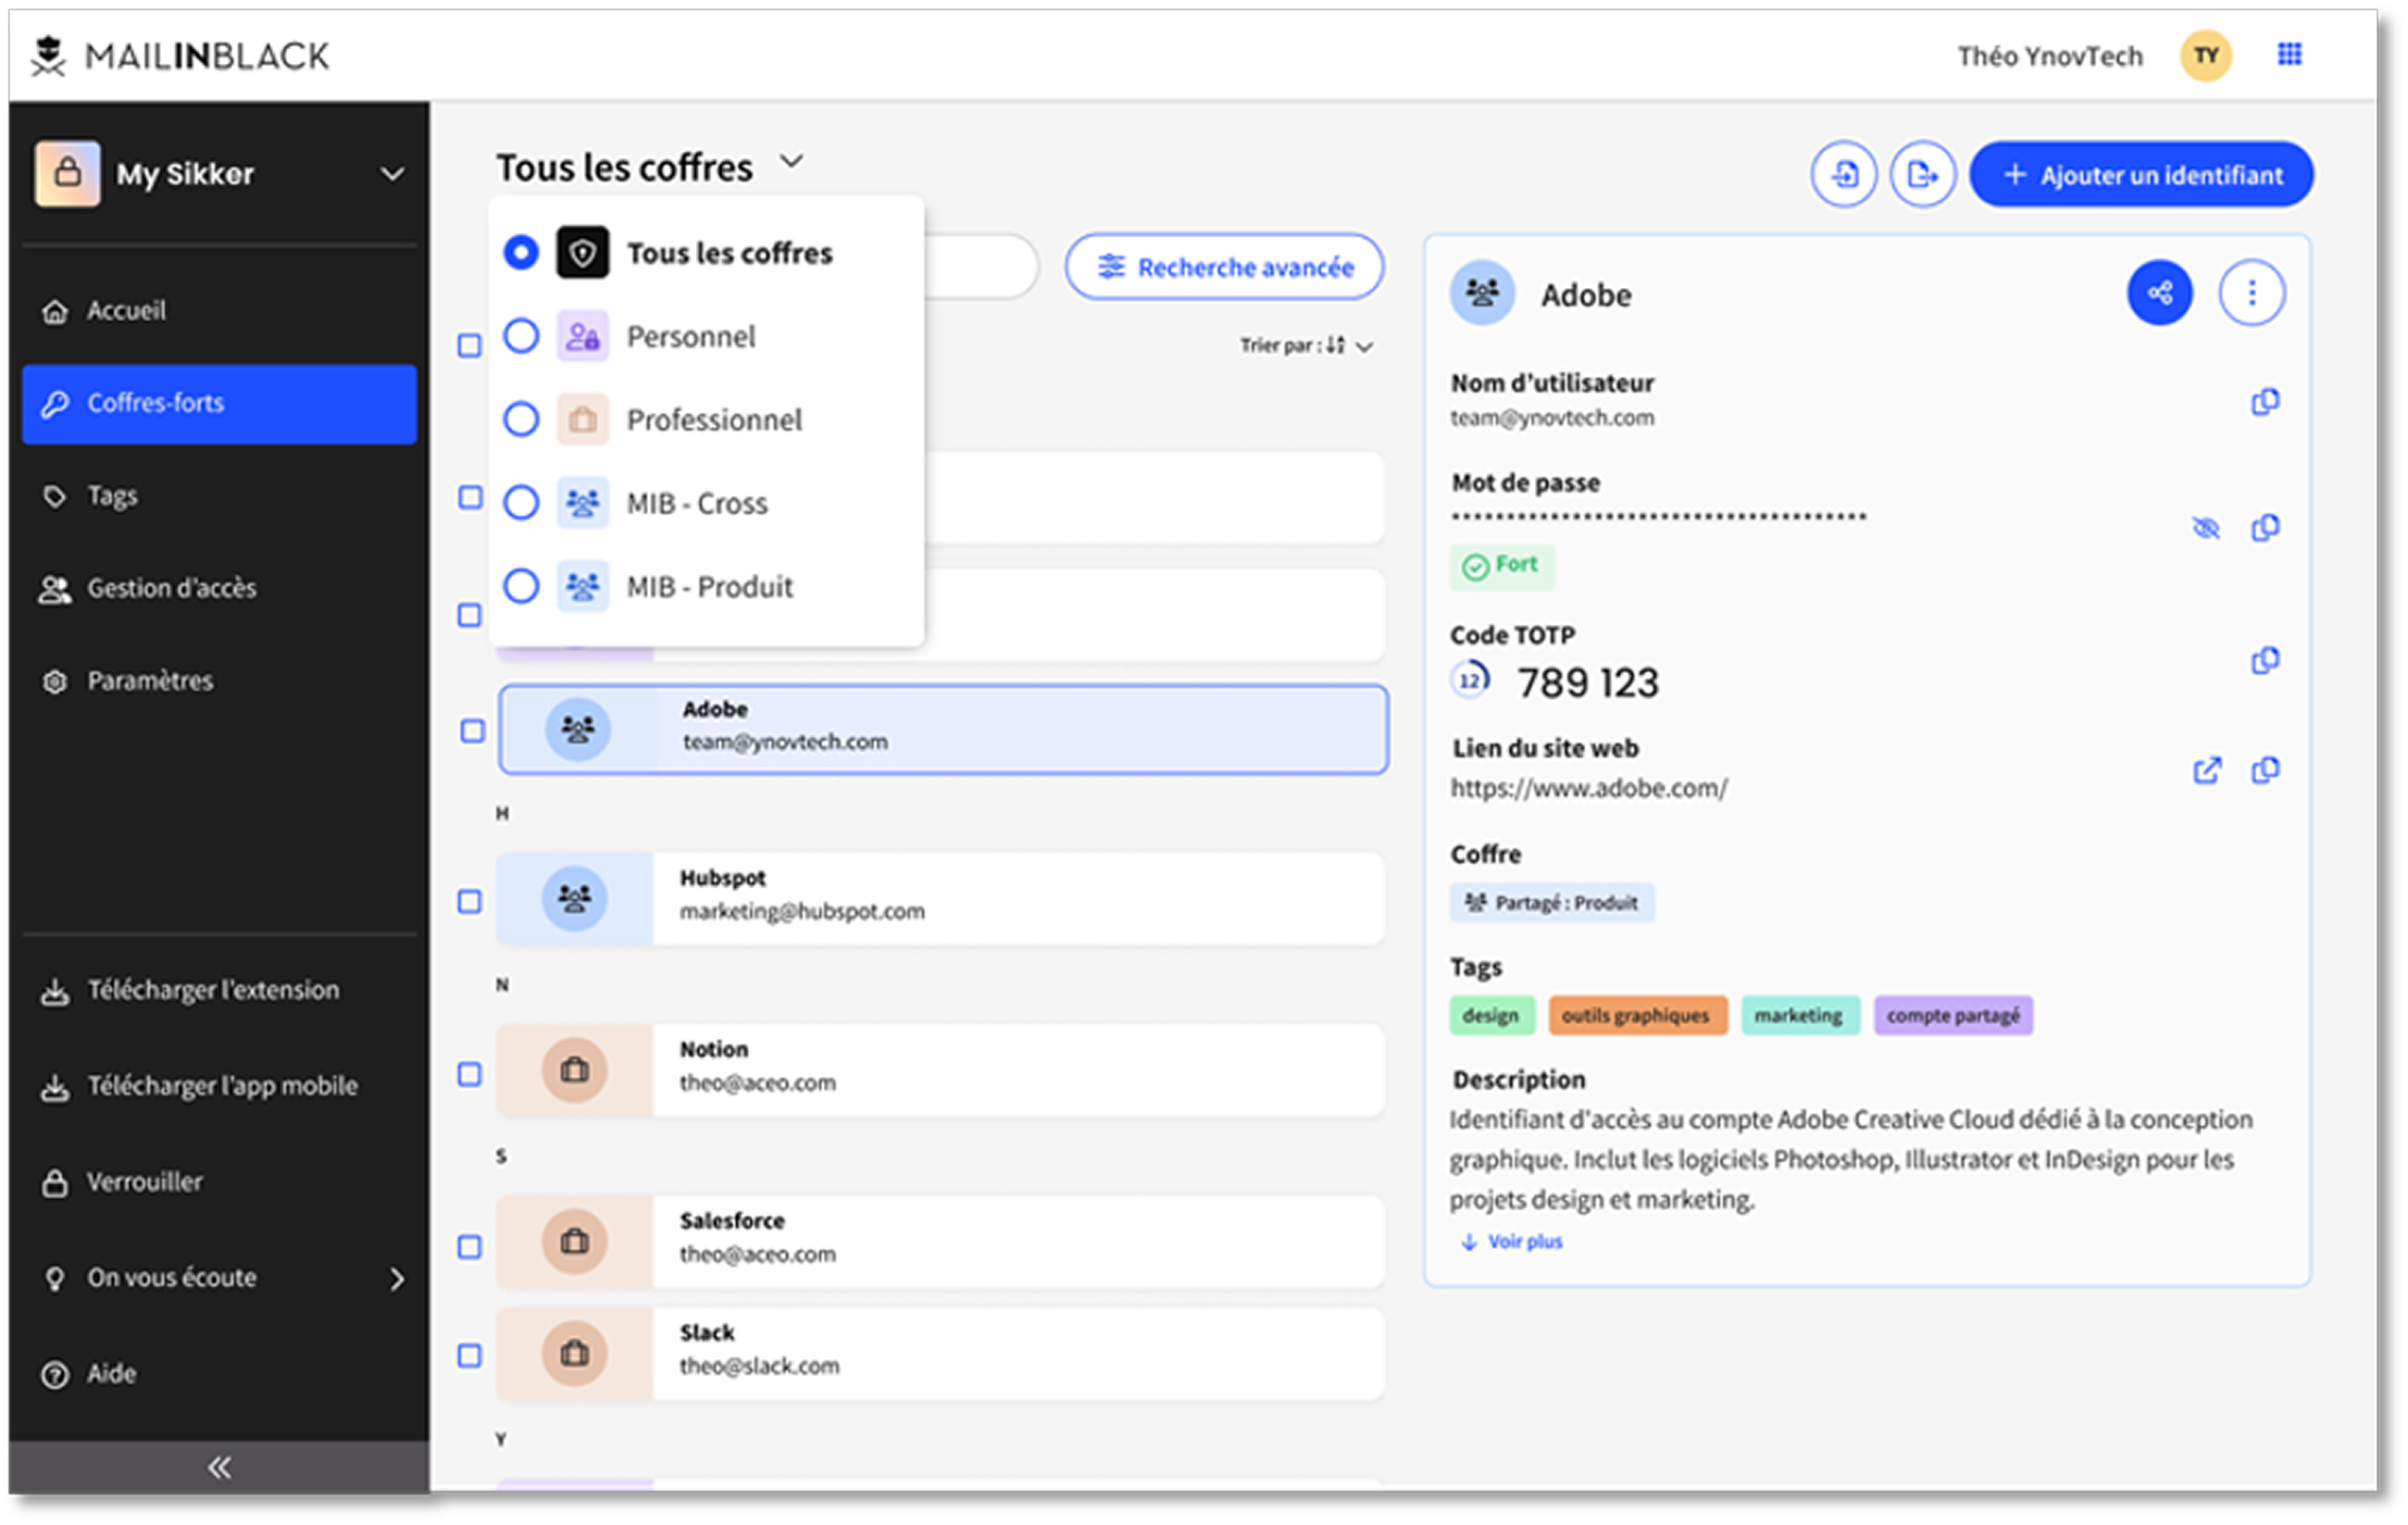Open the Adobe website link in a new tab
The image size is (2408, 1525).
tap(2207, 771)
